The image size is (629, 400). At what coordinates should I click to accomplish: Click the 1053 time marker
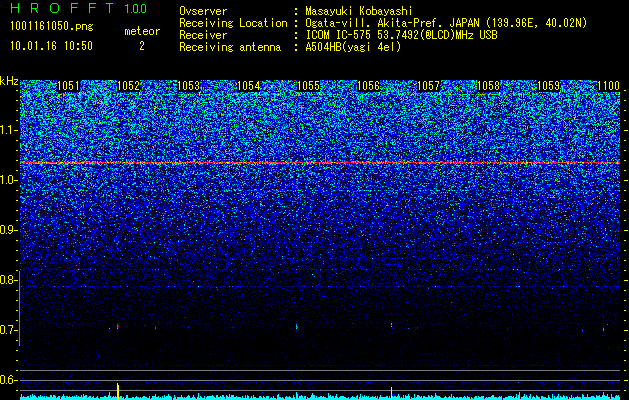coord(189,86)
